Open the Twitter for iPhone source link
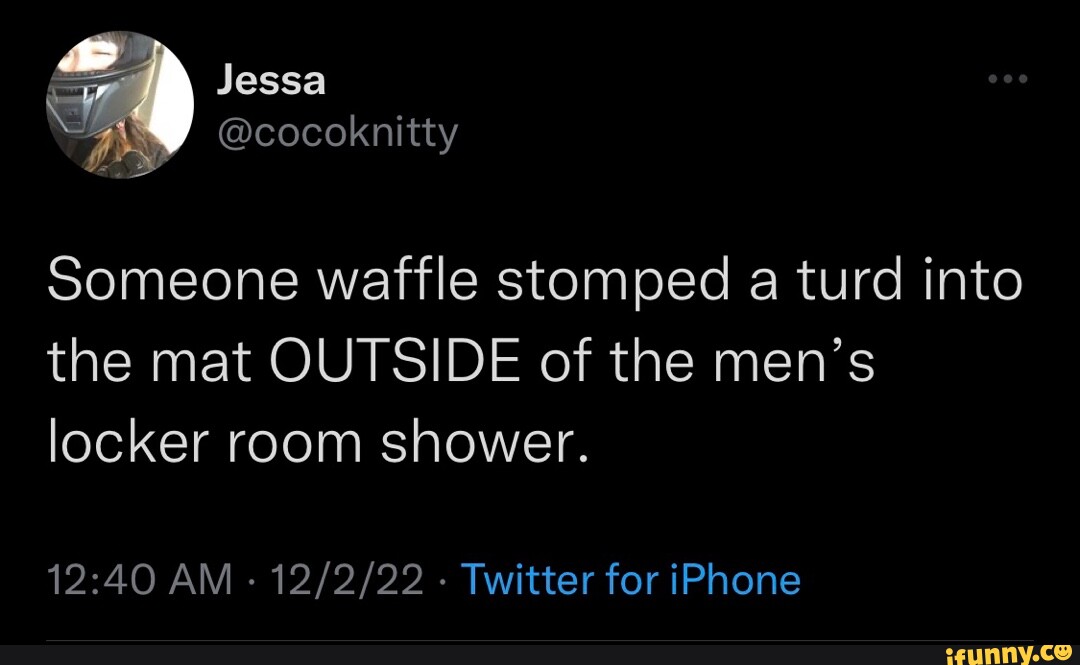Viewport: 1080px width, 665px height. point(630,578)
